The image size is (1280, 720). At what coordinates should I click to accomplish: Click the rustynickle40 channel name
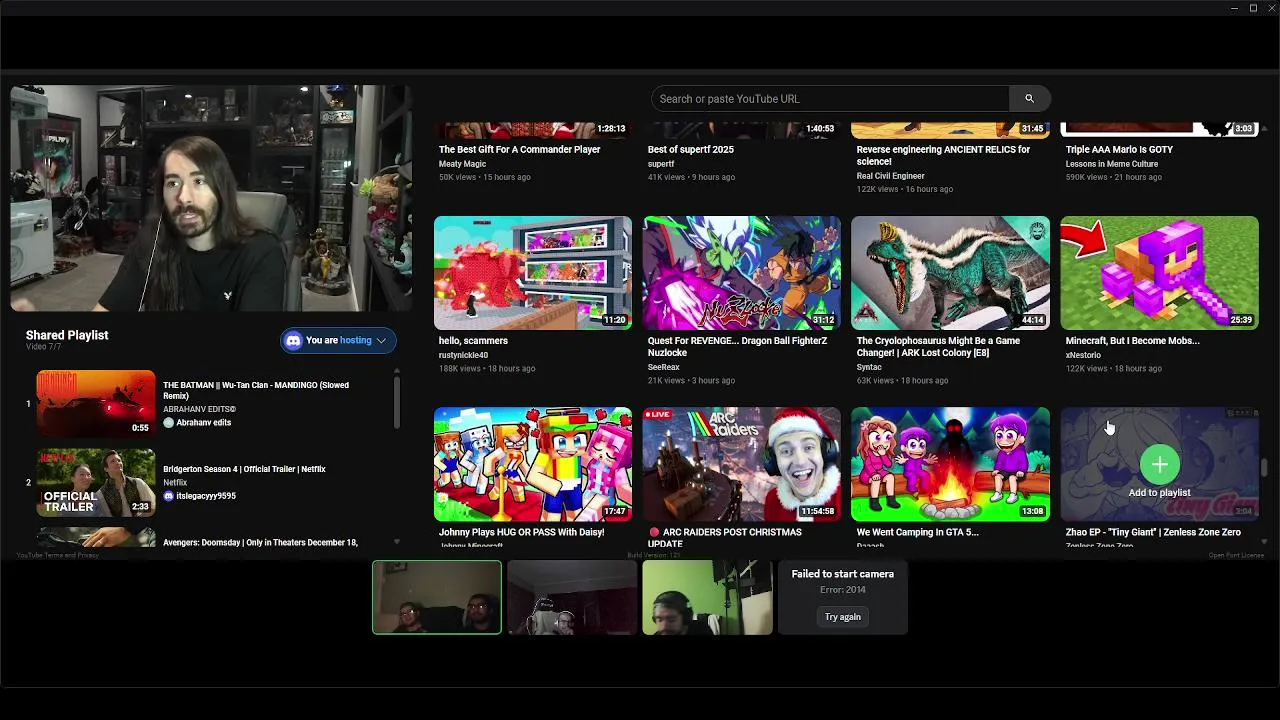click(x=463, y=355)
